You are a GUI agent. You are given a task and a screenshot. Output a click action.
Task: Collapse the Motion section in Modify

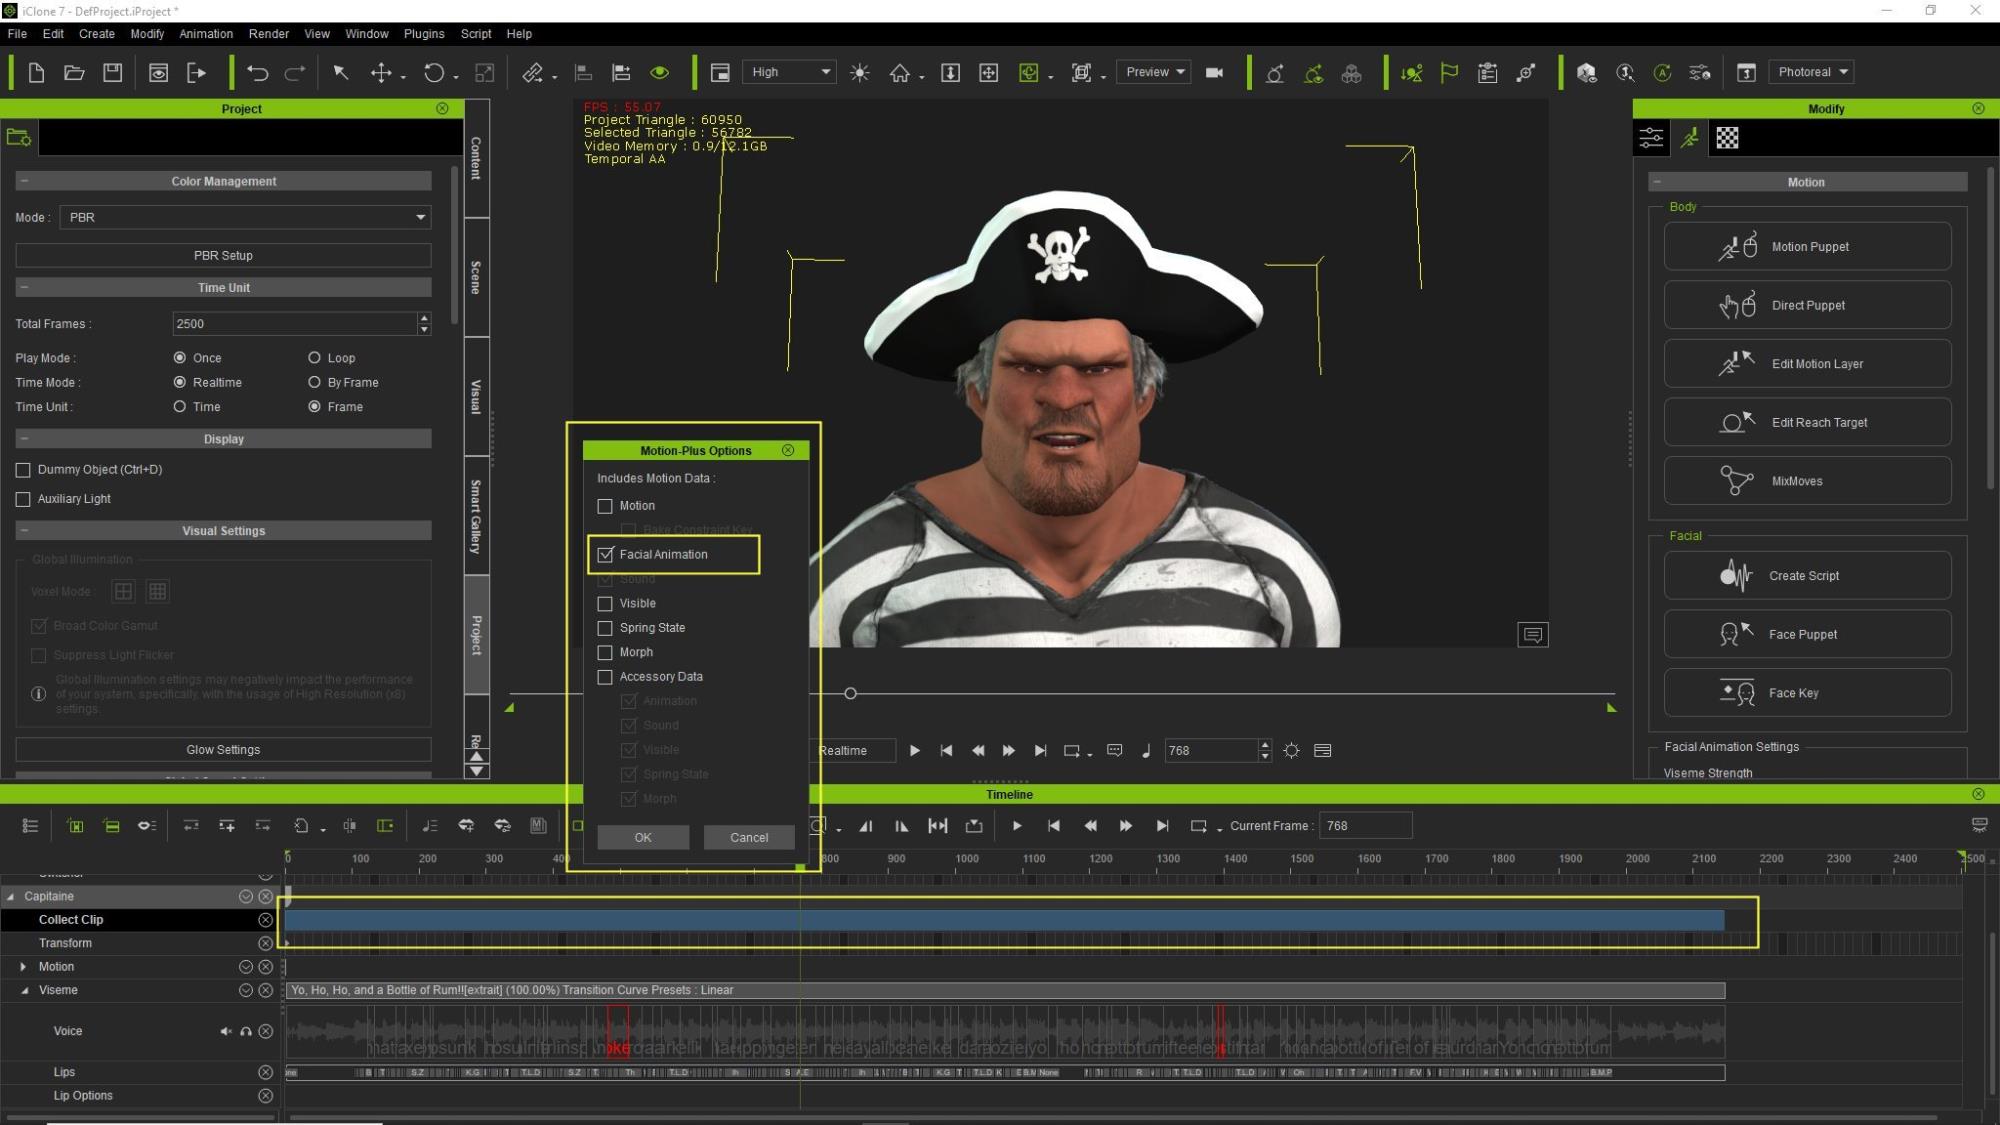tap(1657, 182)
